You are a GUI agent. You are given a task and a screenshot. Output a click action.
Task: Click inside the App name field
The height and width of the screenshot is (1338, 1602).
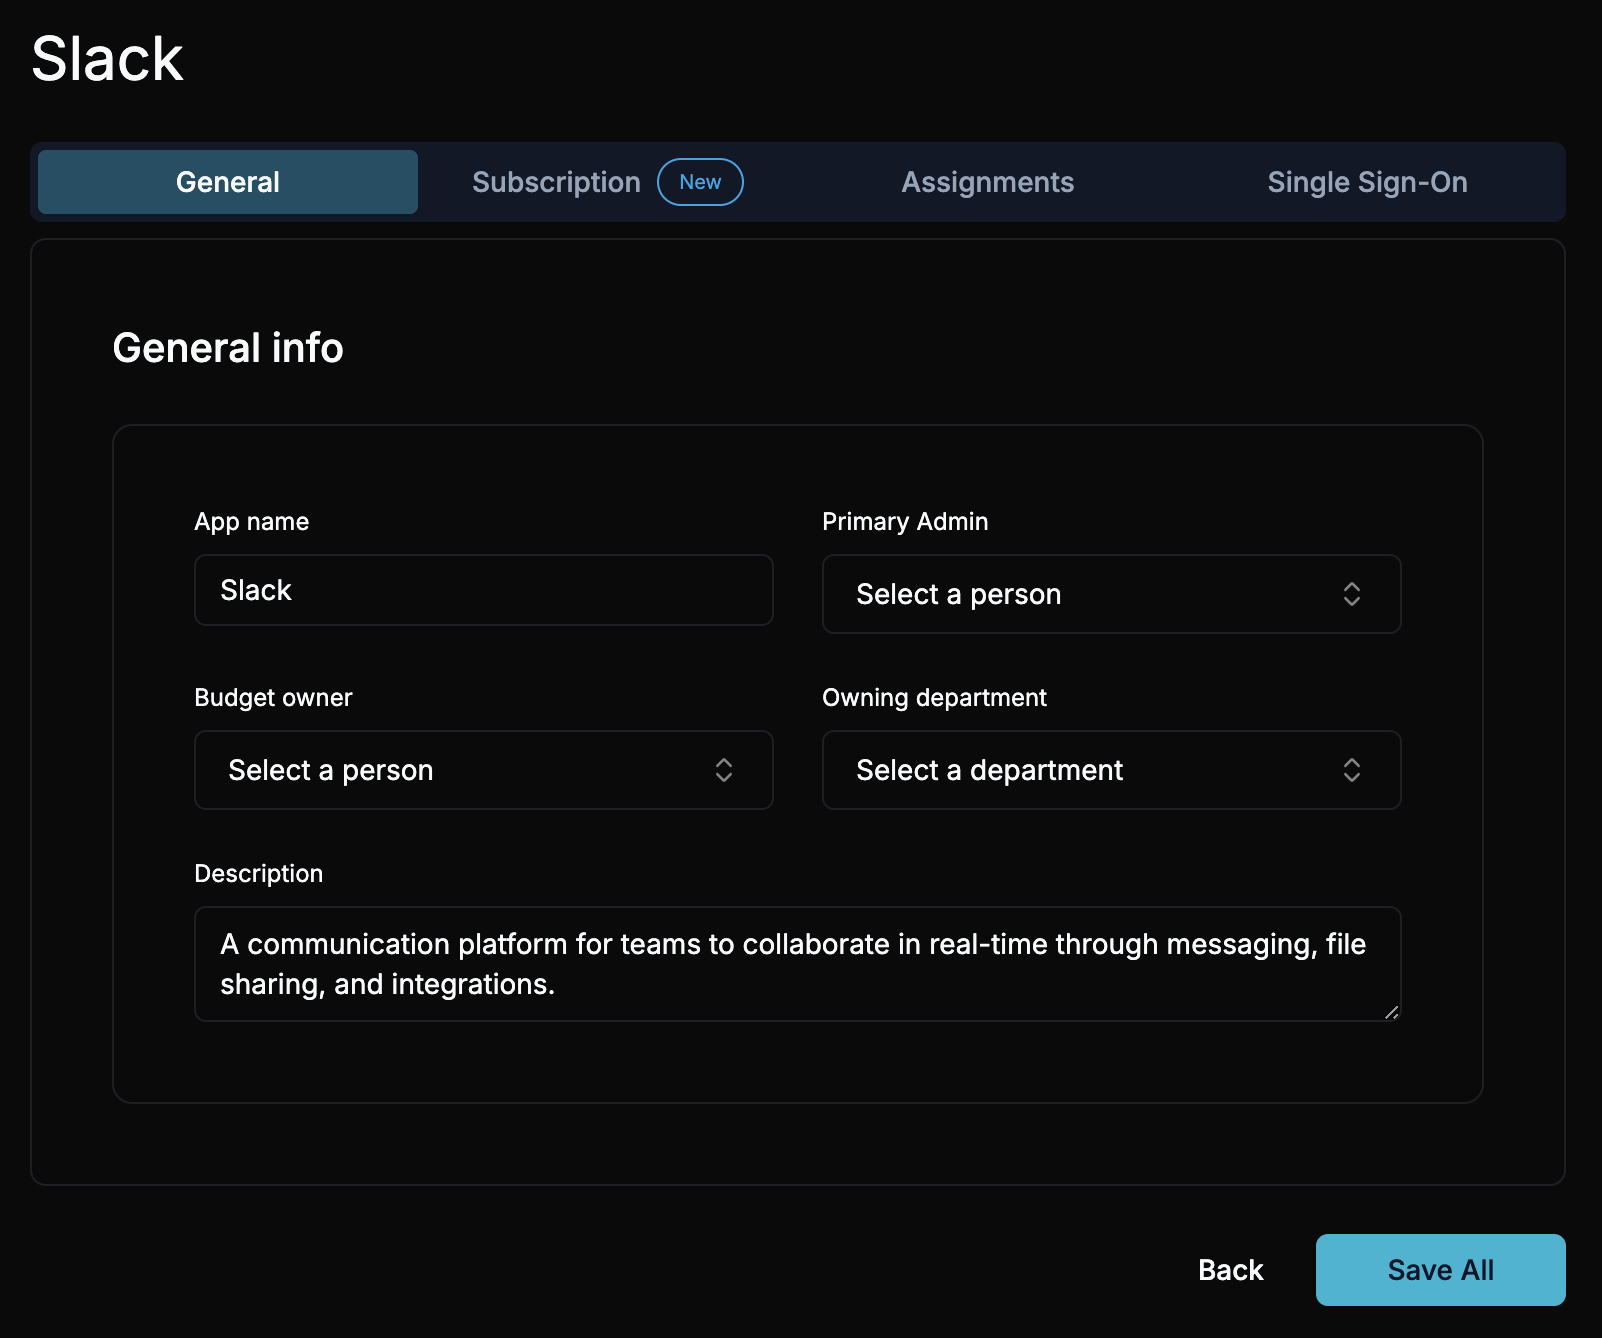pyautogui.click(x=483, y=590)
